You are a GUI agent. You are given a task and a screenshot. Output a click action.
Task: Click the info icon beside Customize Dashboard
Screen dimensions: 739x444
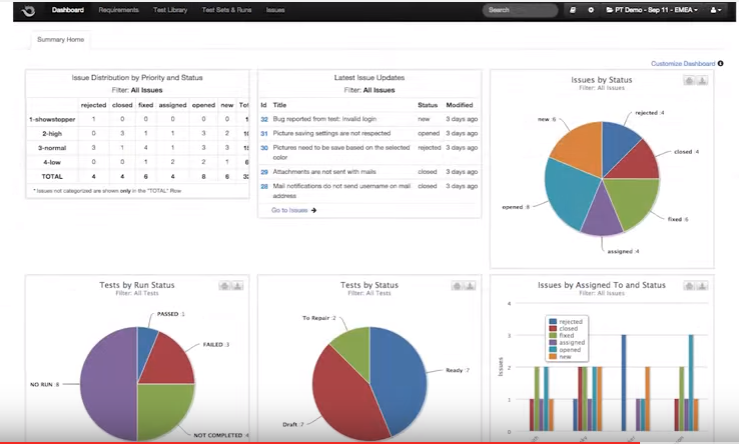tap(721, 63)
